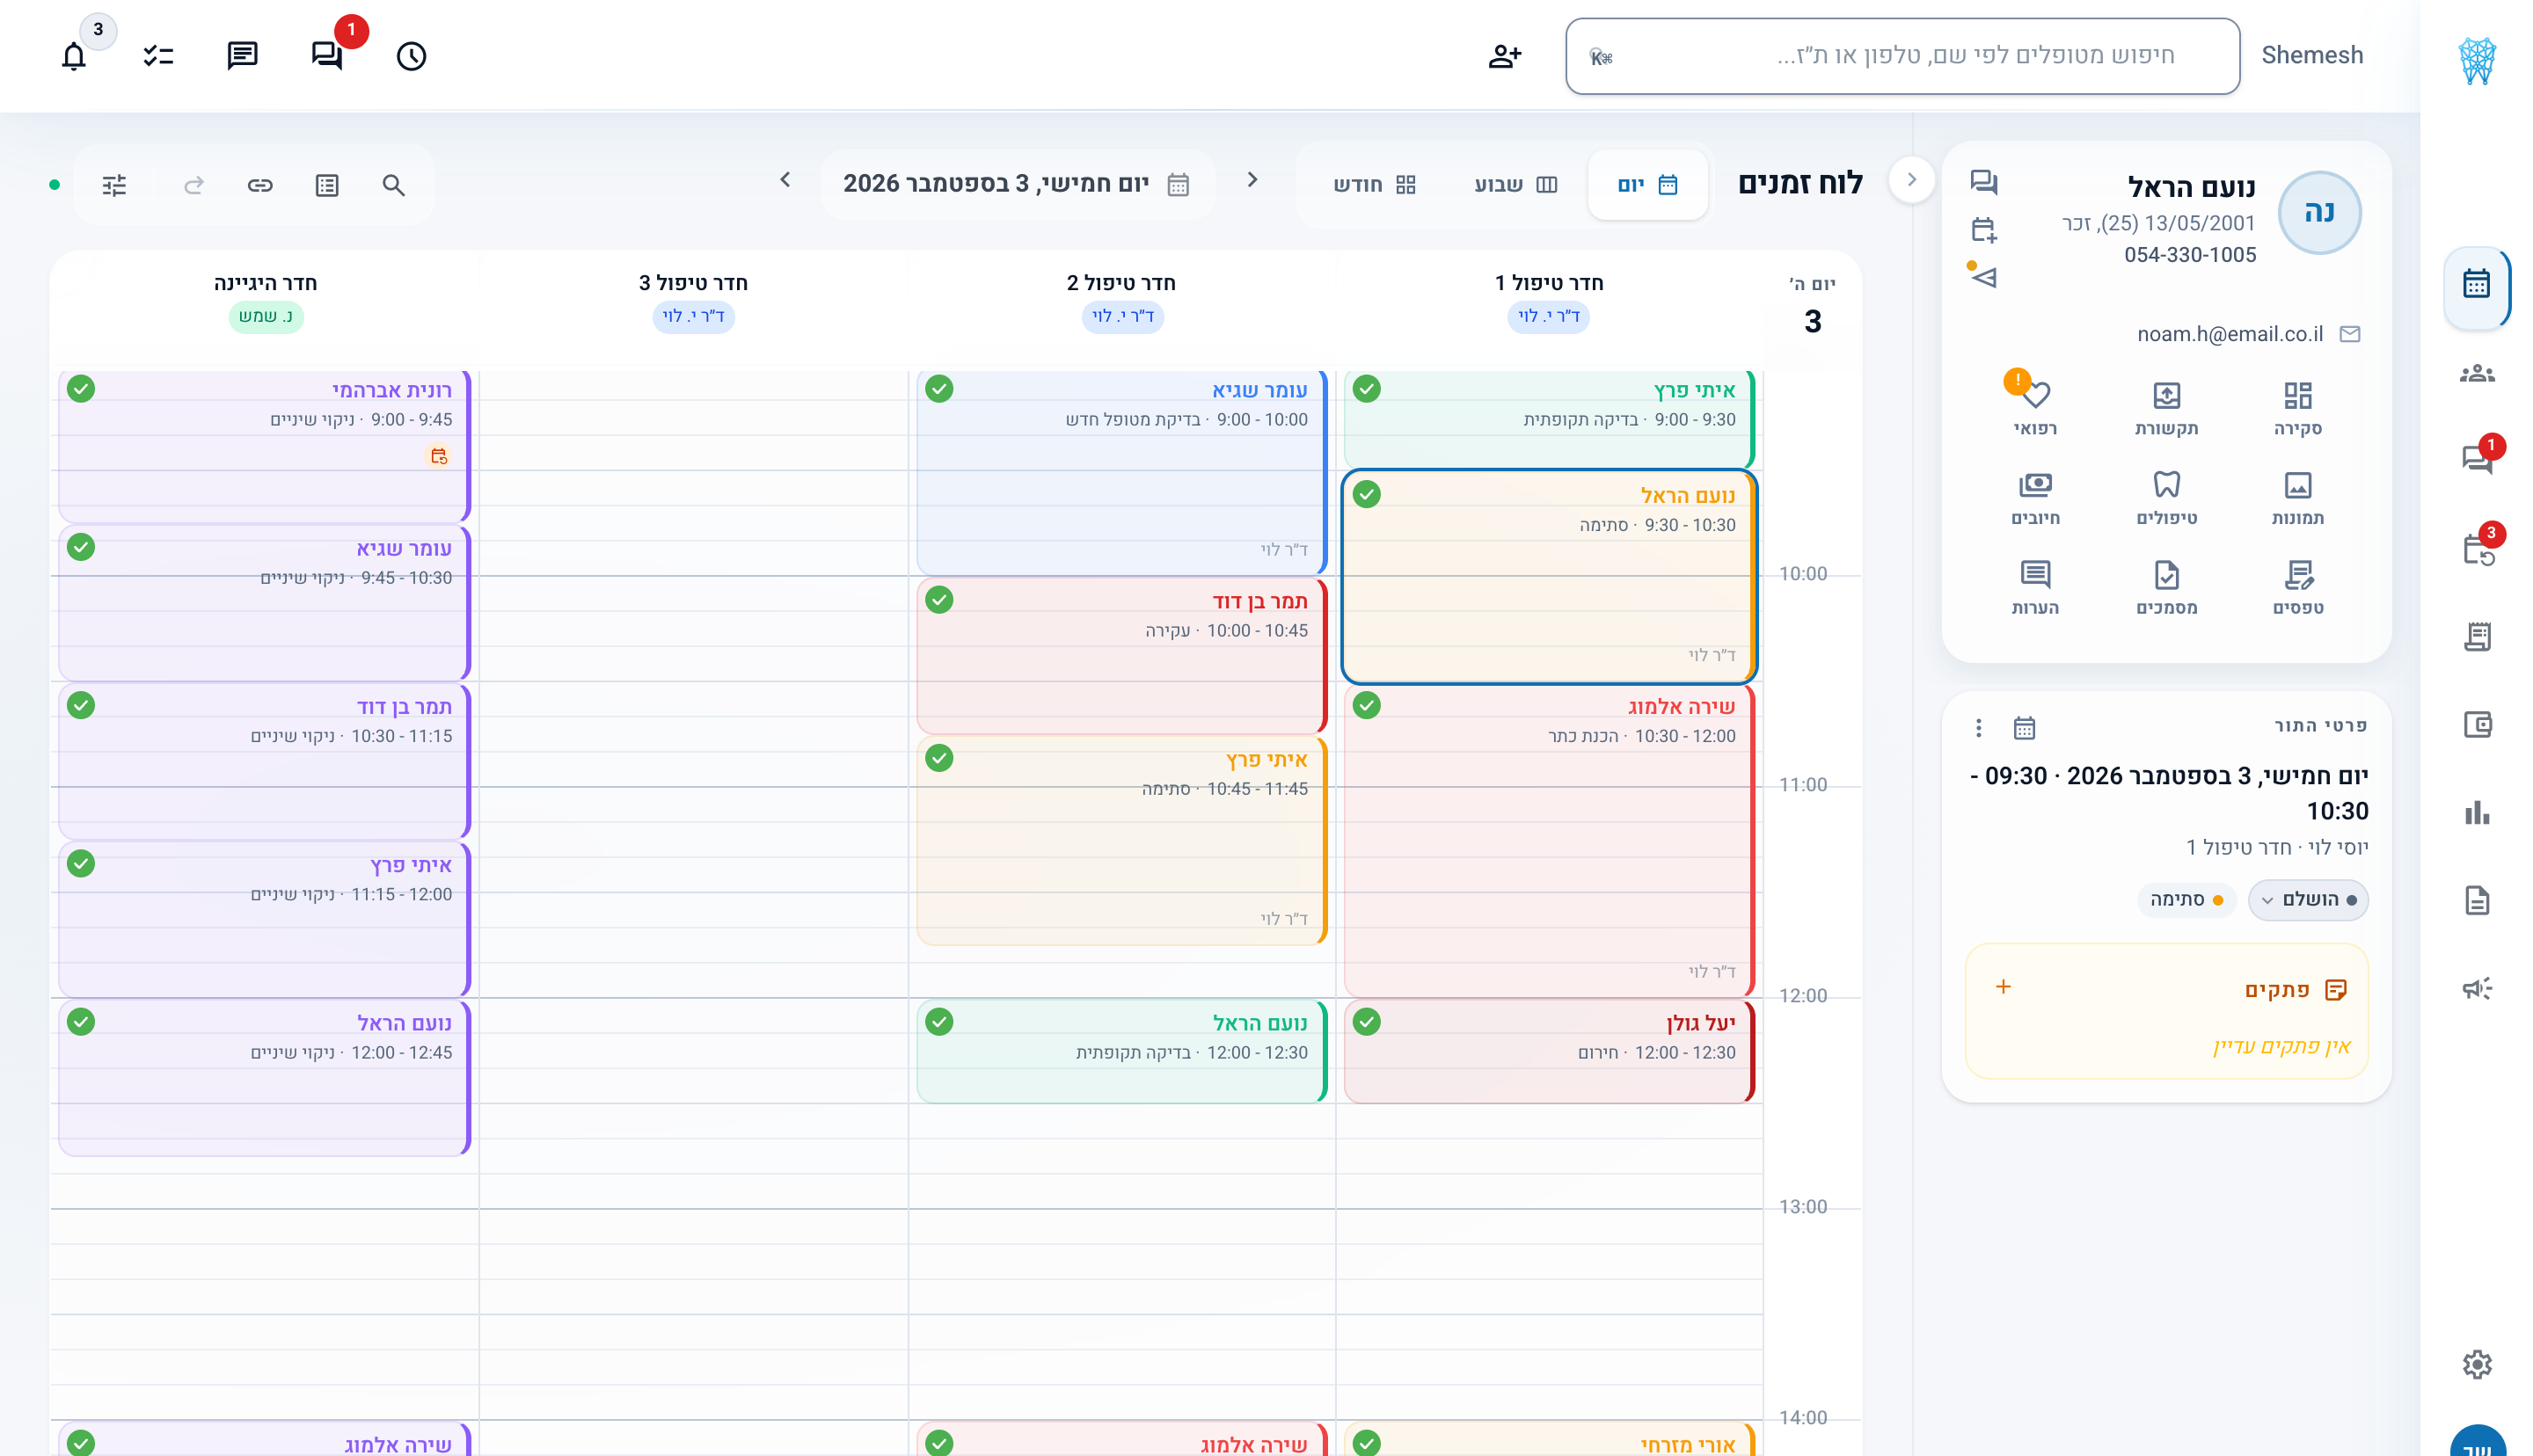The width and height of the screenshot is (2533, 1456).
Task: Click the email link noam.h@email.co.il
Action: 2229,334
